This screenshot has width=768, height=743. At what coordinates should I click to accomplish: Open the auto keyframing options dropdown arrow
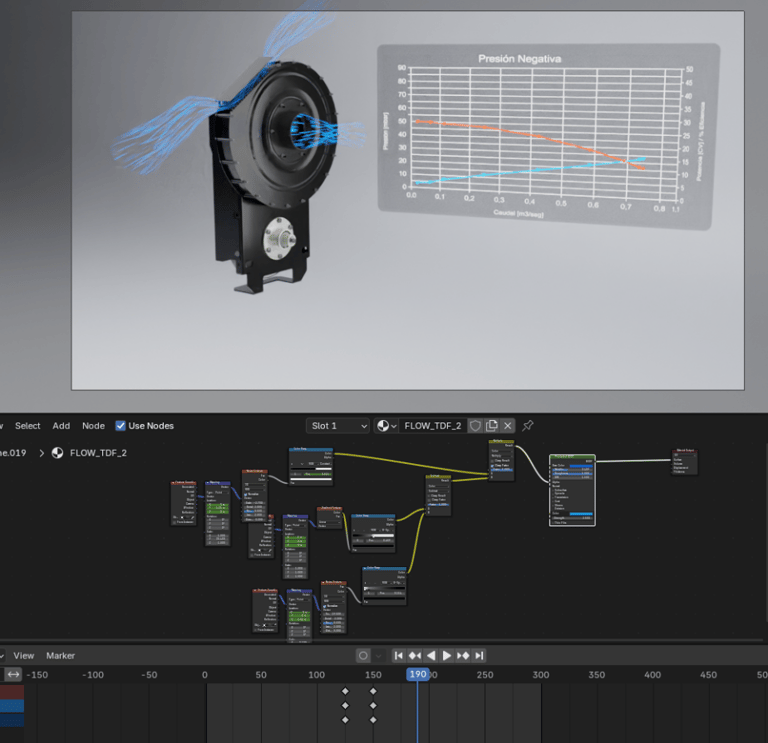click(x=378, y=655)
